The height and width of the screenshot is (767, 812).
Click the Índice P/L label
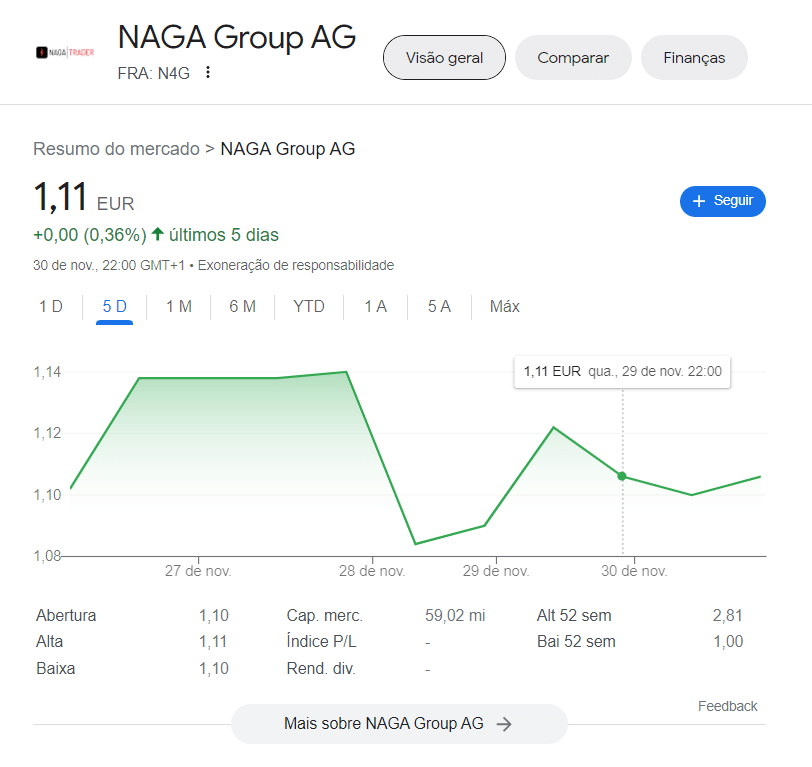pyautogui.click(x=321, y=642)
